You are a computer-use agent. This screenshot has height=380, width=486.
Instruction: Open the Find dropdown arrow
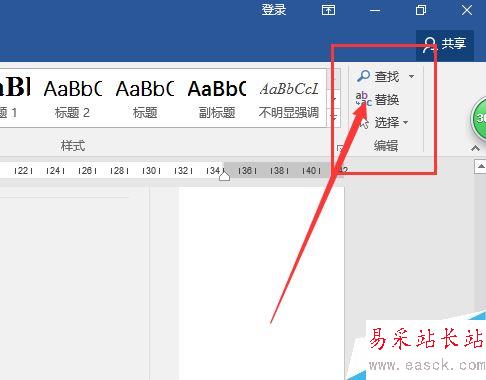tap(412, 76)
